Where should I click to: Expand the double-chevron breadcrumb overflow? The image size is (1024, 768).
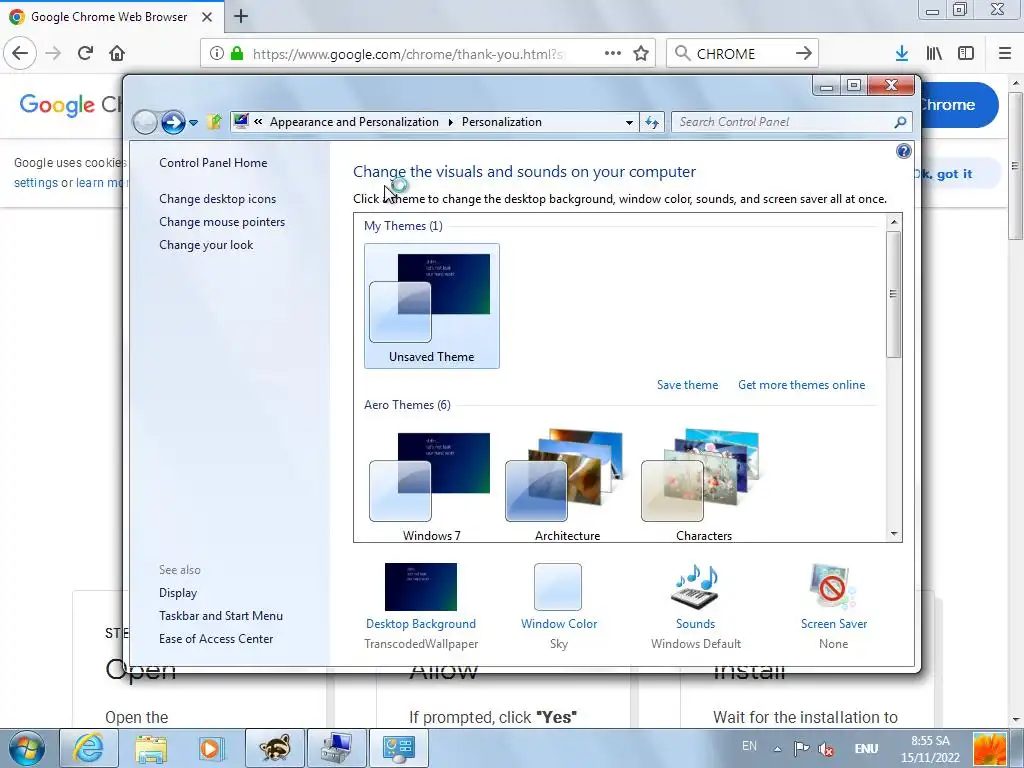(259, 121)
